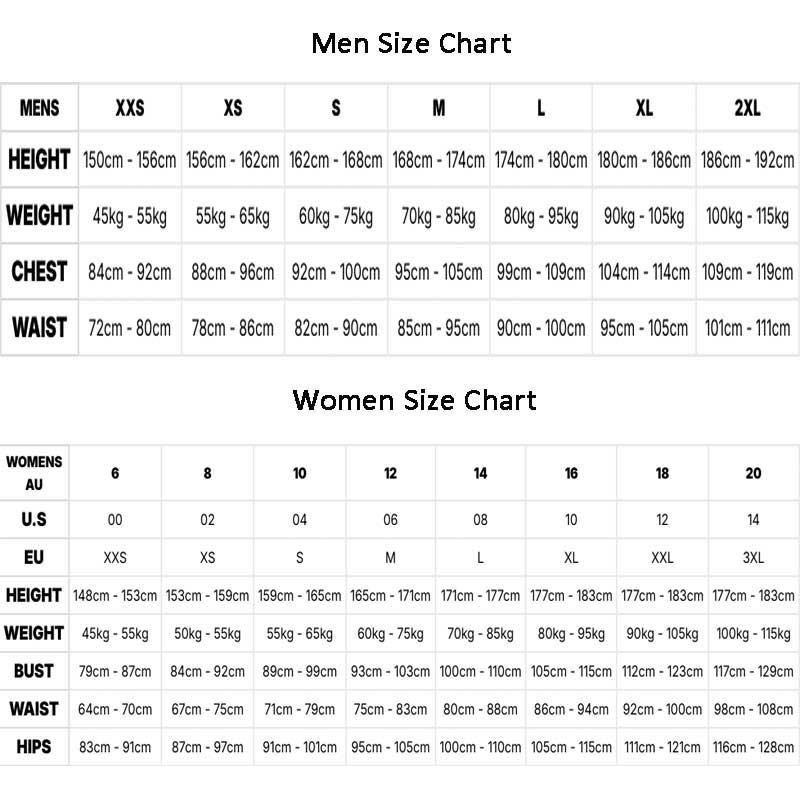Select the 148cm - 153cm height cell
800x800 pixels.
tap(115, 595)
